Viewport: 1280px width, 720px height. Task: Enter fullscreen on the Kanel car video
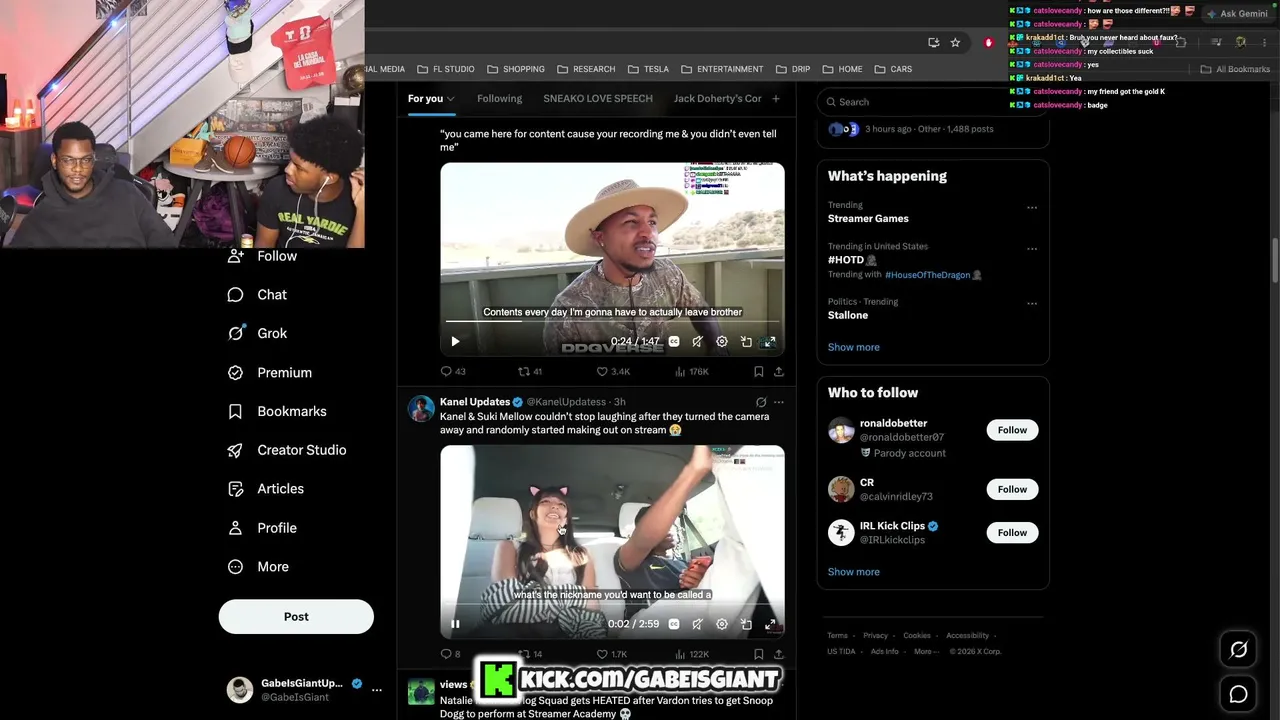tap(770, 624)
